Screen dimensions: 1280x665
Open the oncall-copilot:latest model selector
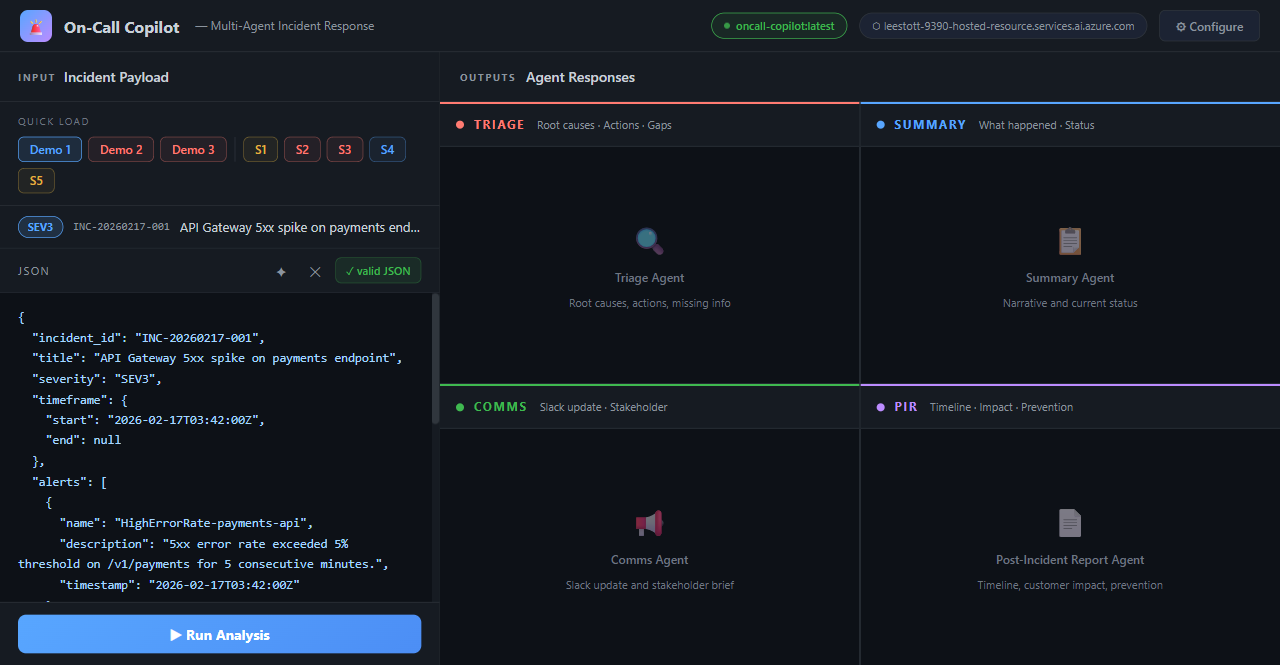click(779, 26)
